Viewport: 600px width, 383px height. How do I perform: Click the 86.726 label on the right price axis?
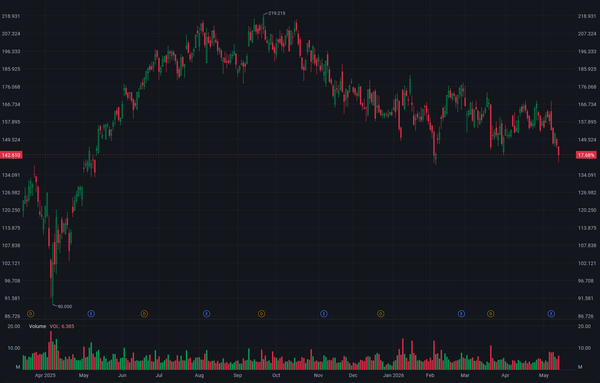click(587, 316)
